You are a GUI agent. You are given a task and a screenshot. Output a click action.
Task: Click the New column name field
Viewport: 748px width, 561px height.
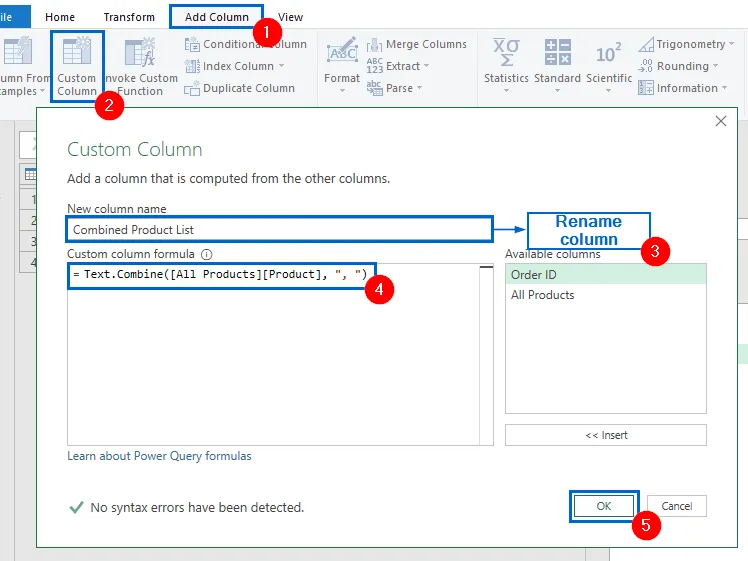[280, 229]
